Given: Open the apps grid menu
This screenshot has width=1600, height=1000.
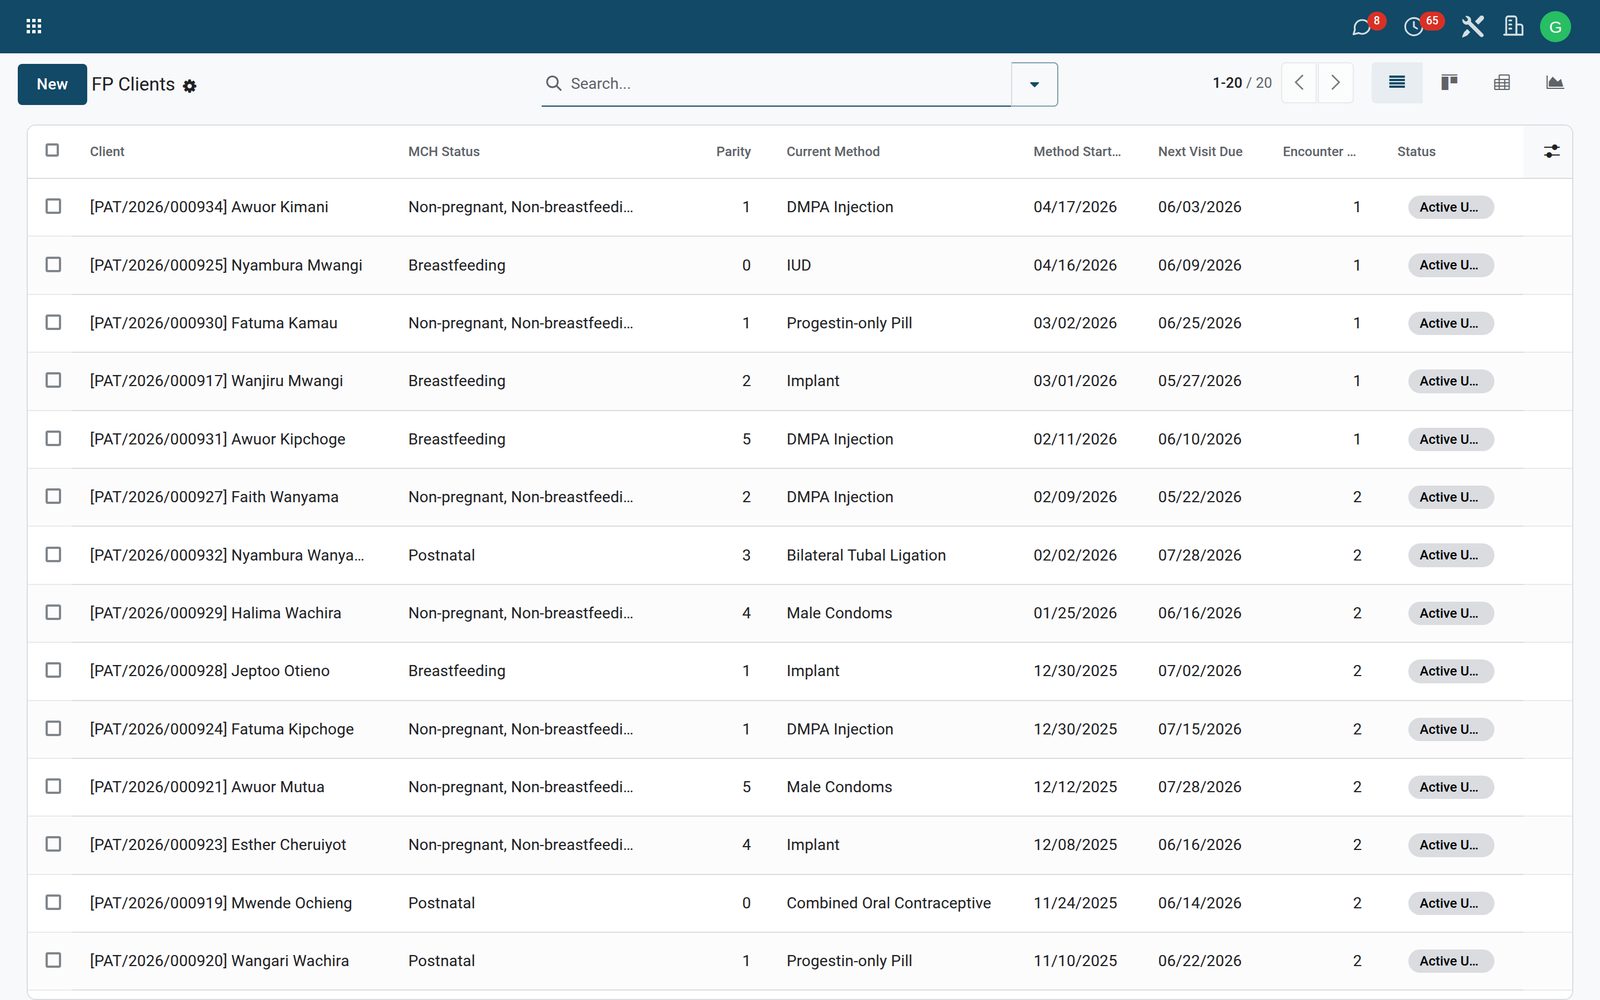Looking at the screenshot, I should [x=33, y=26].
